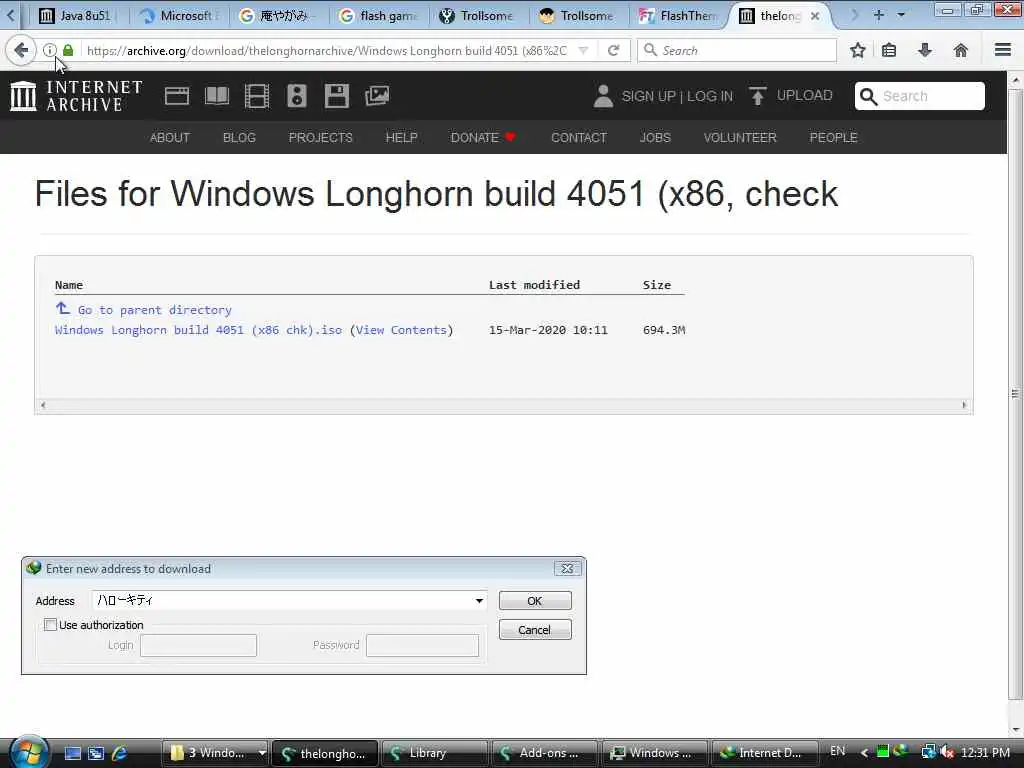1024x768 pixels.
Task: Open the BLOG menu item
Action: (x=239, y=138)
